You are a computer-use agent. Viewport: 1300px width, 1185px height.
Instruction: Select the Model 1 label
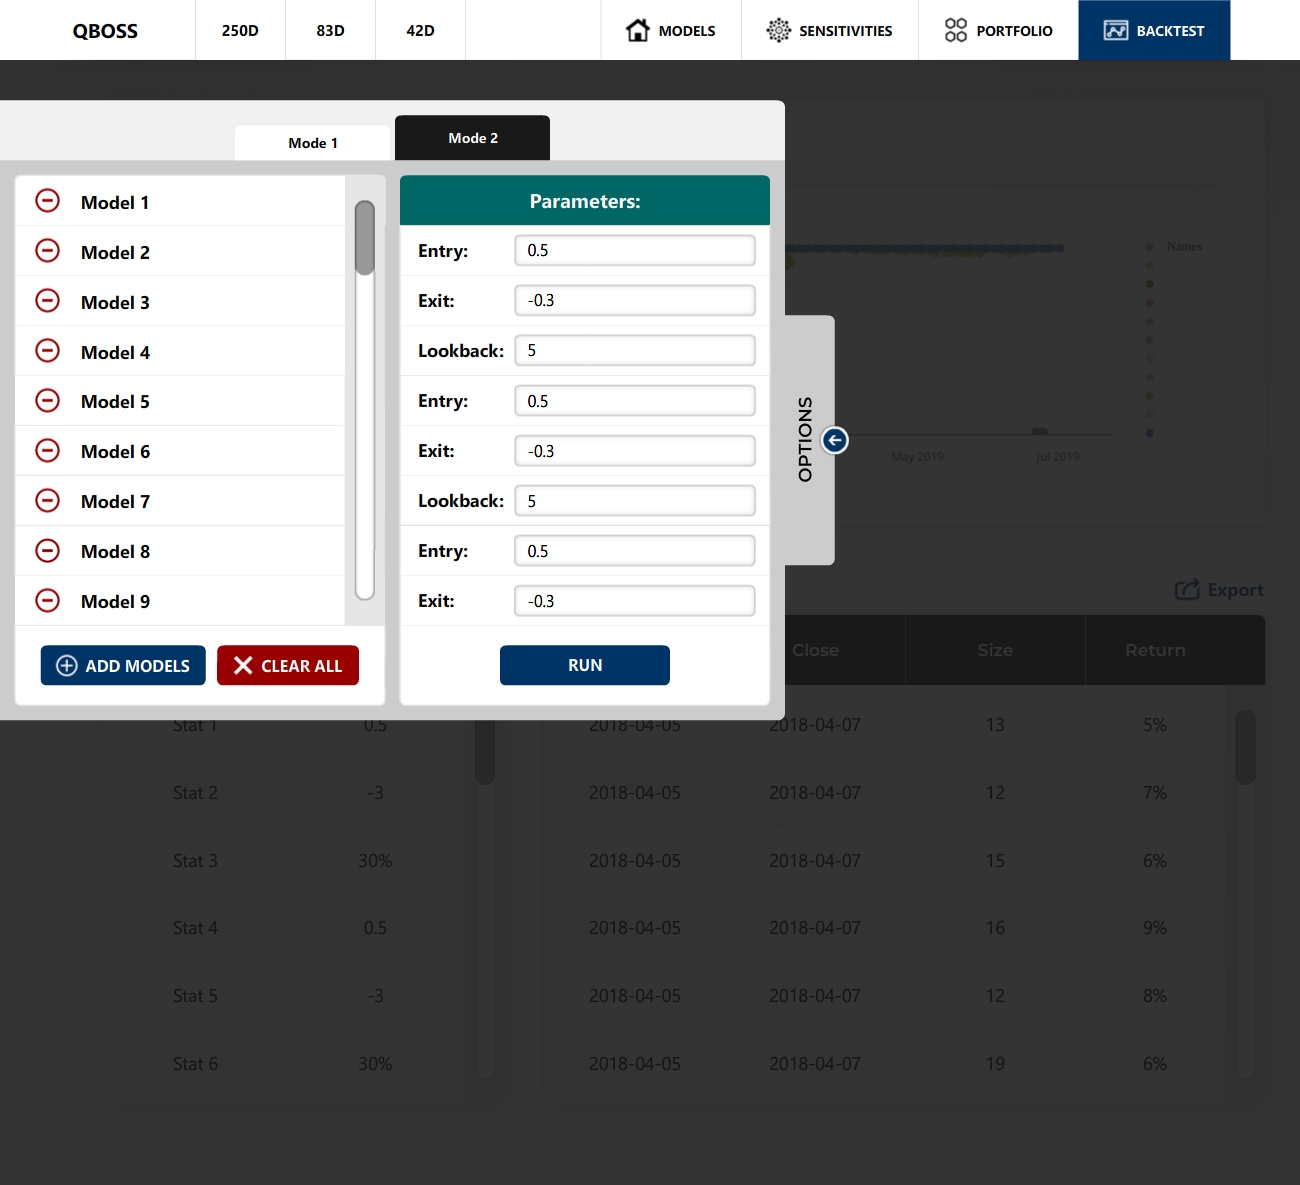coord(115,202)
